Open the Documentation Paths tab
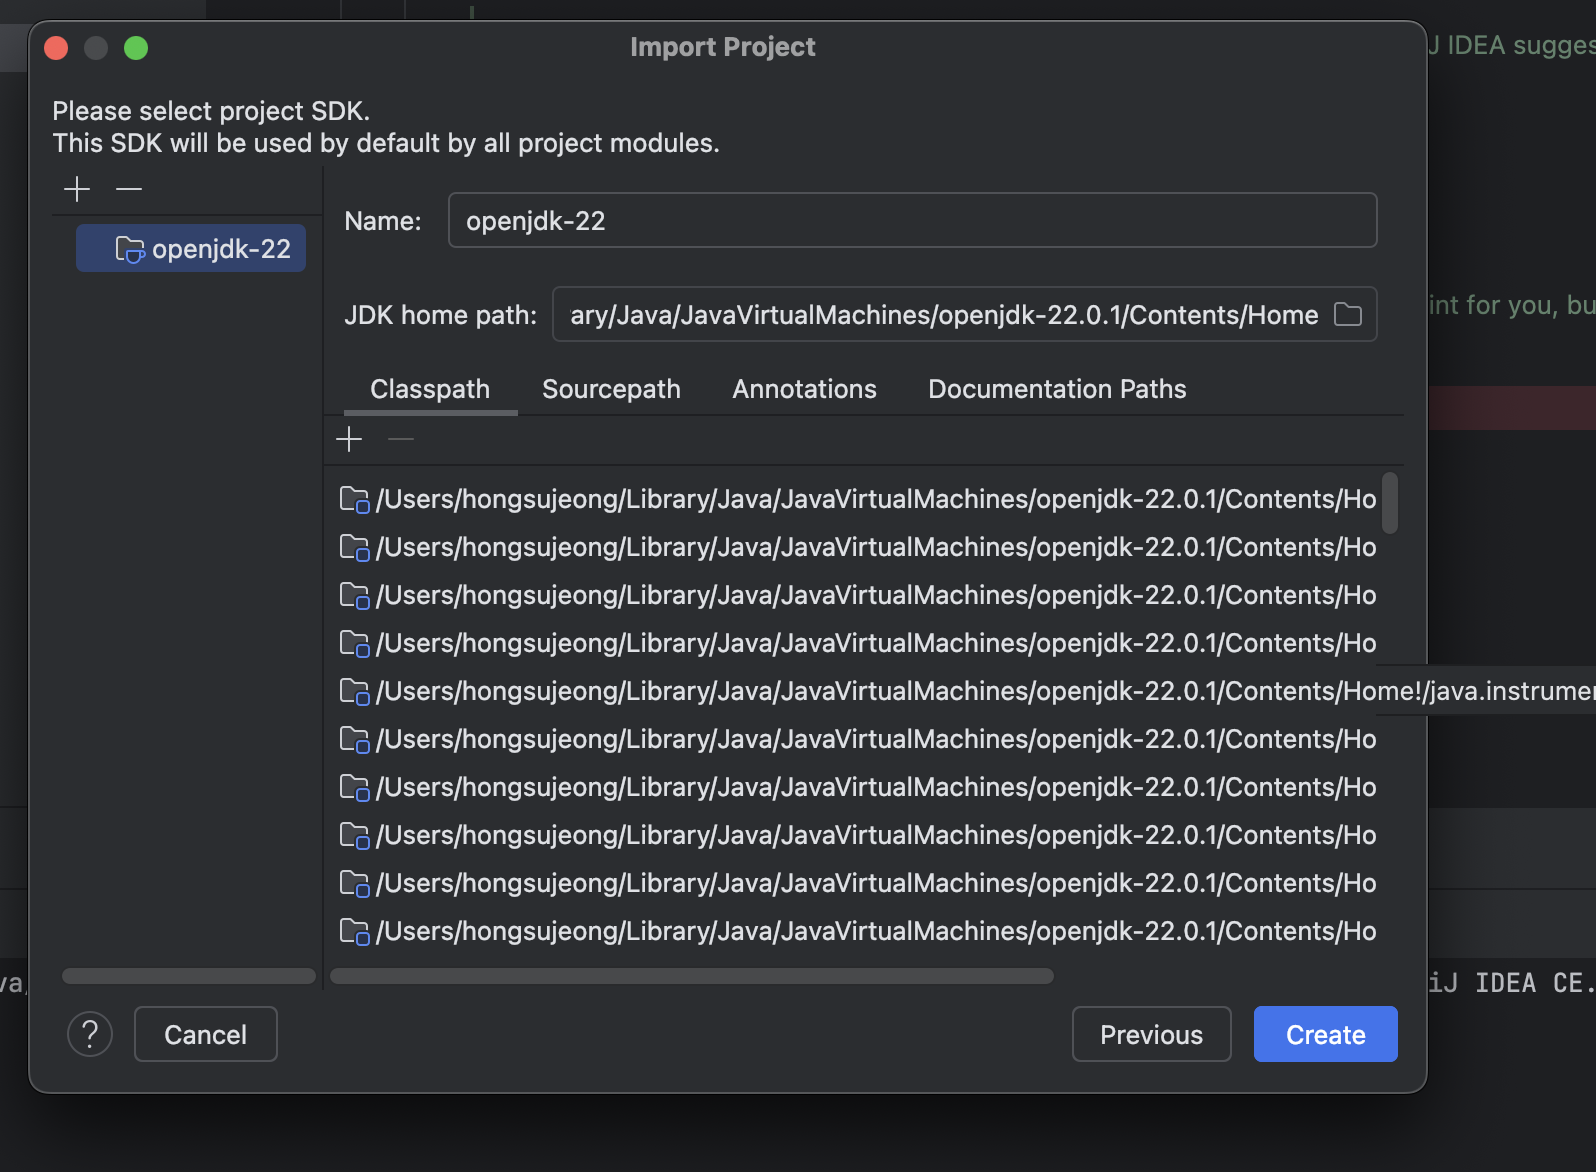Viewport: 1596px width, 1172px height. tap(1057, 389)
